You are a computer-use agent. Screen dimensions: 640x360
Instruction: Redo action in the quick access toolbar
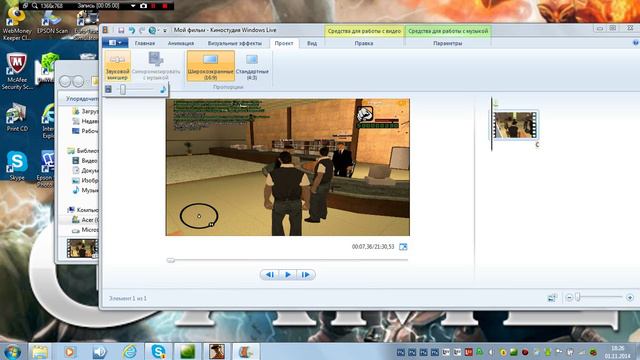coord(142,30)
